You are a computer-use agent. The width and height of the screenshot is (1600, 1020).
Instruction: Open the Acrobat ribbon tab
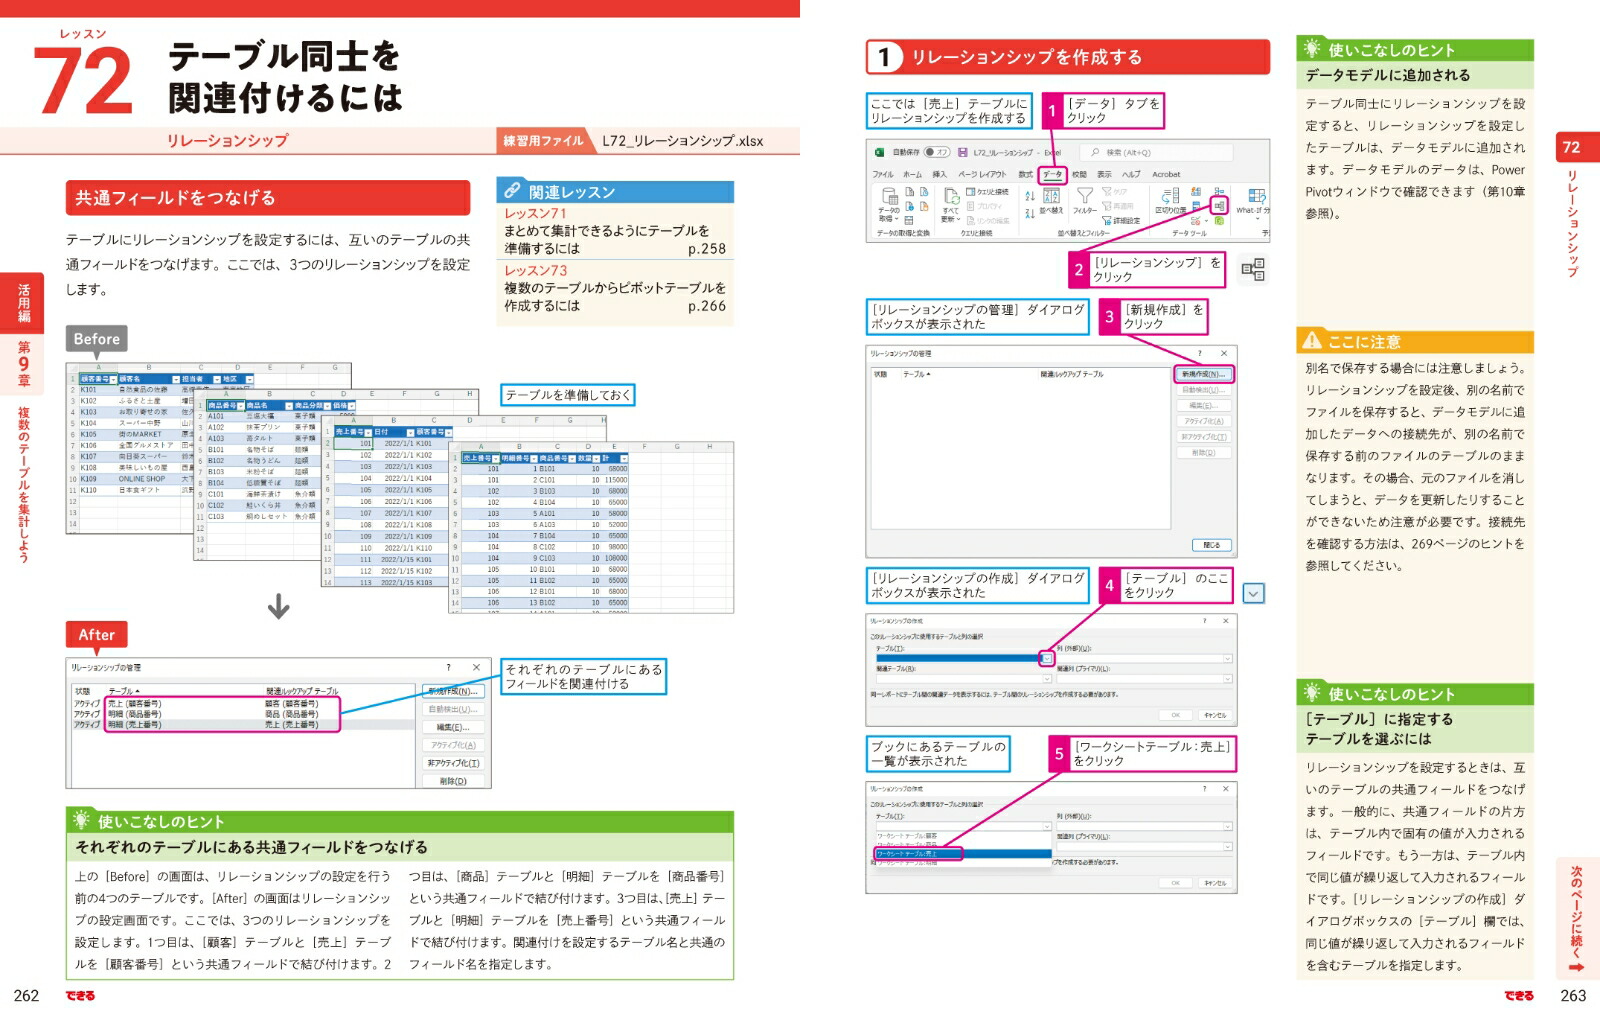coord(1166,174)
